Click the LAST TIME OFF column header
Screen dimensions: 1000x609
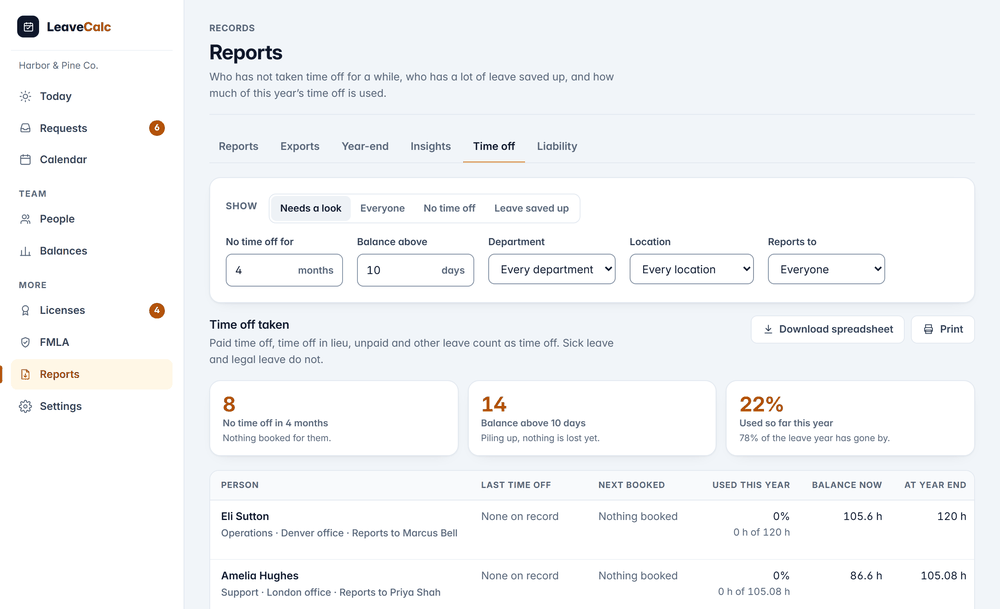[516, 485]
